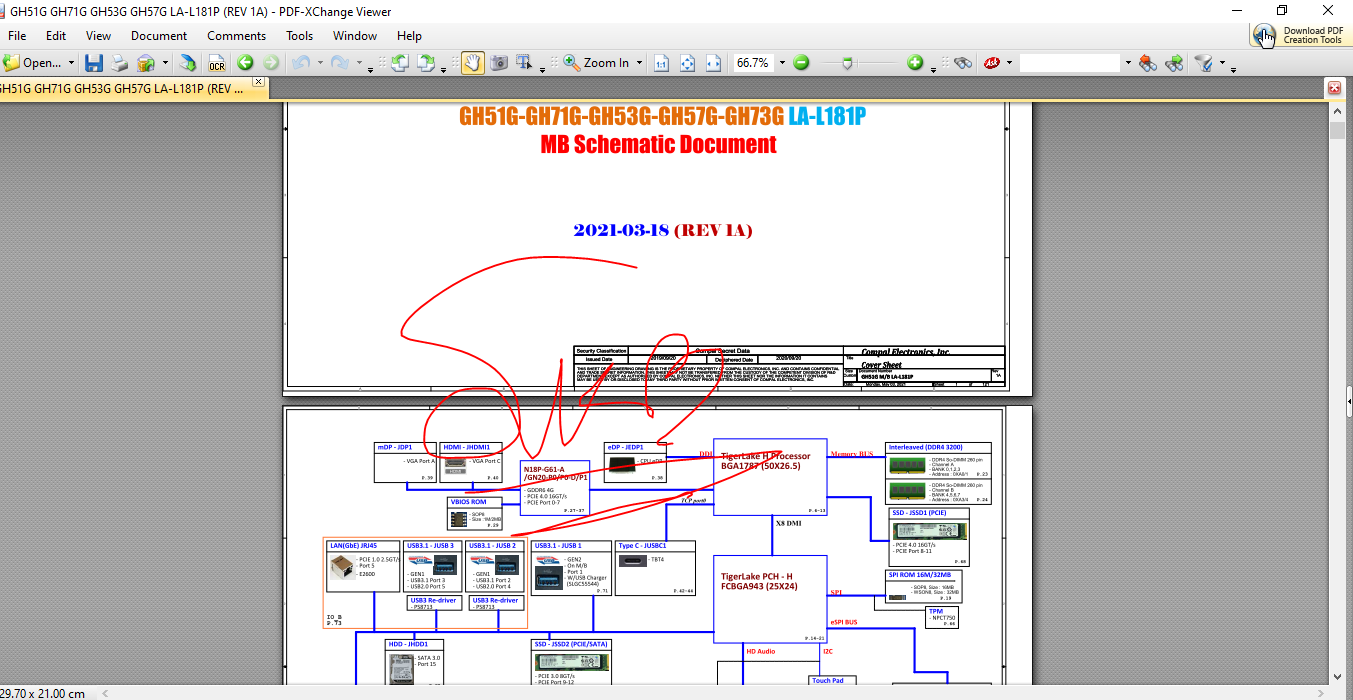The height and width of the screenshot is (700, 1353).
Task: Click inside the search text box
Action: click(1070, 63)
